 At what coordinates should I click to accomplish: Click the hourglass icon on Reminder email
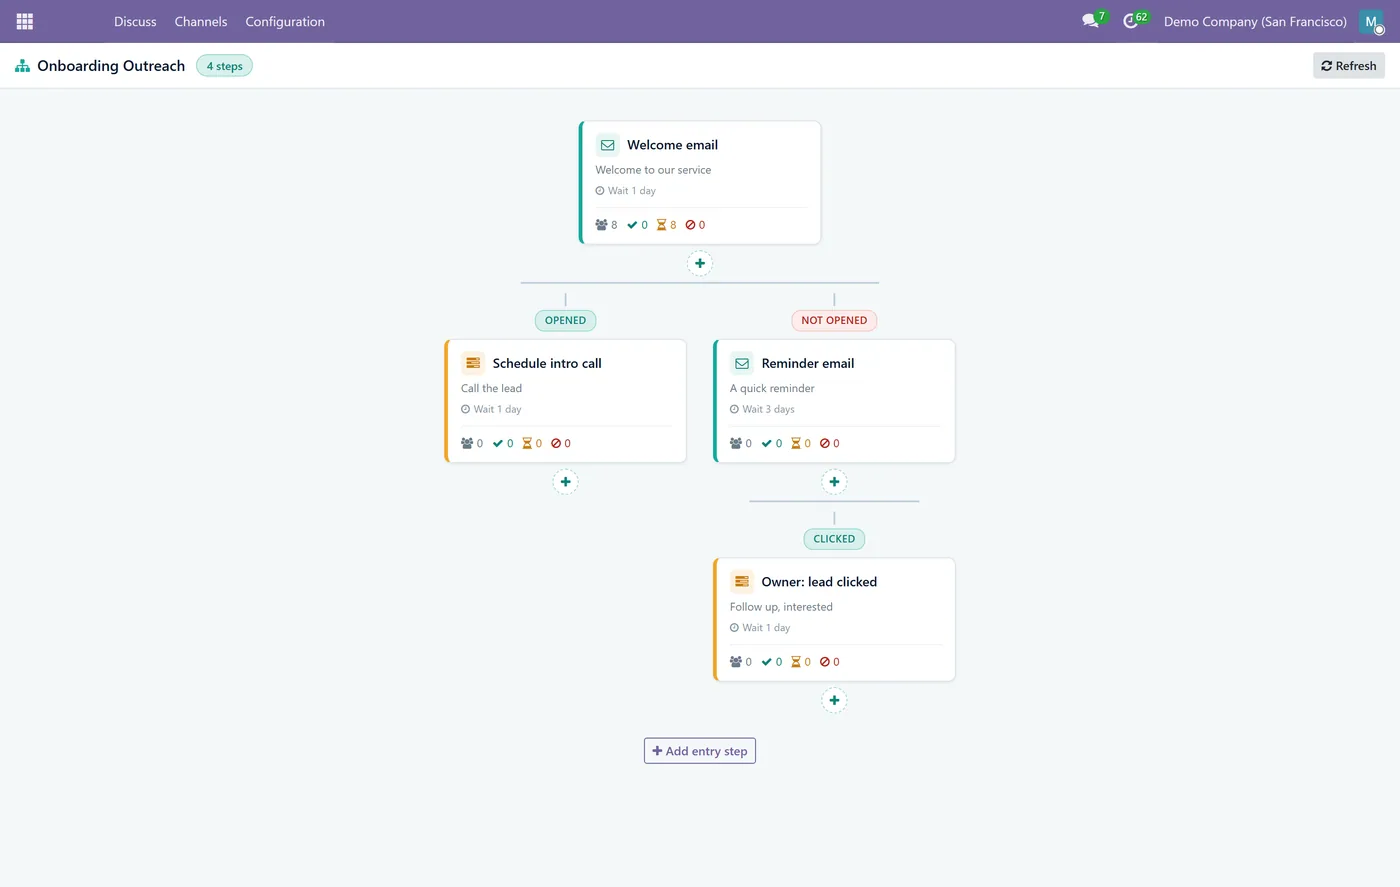point(796,443)
